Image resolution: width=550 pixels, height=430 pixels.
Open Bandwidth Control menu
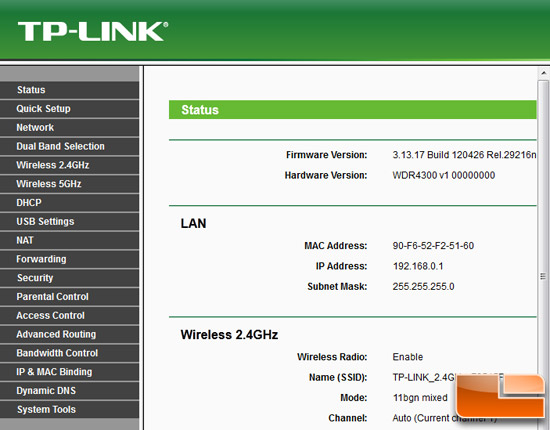[x=69, y=353]
